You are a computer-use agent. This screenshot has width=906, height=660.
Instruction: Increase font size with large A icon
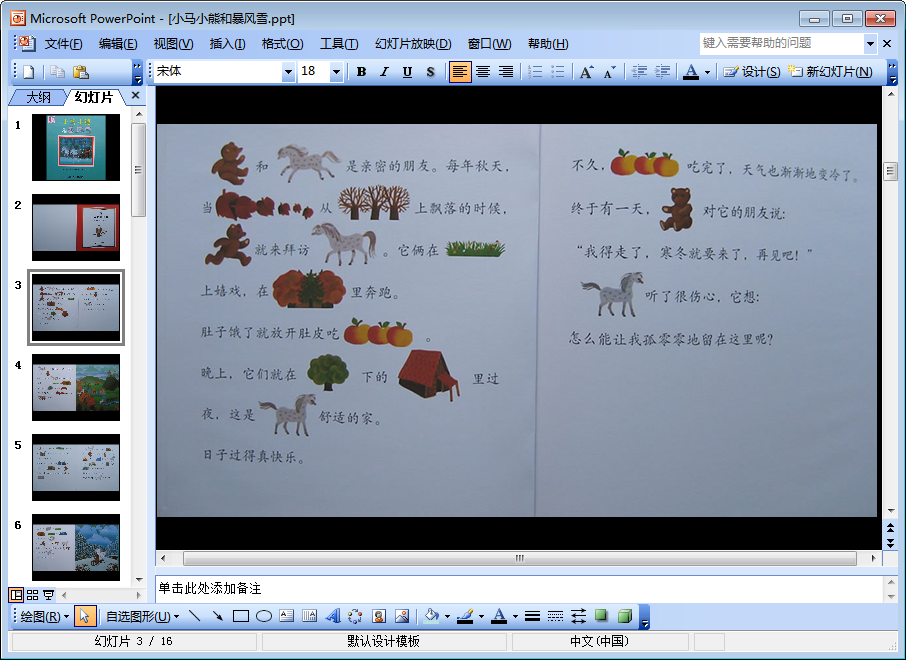[x=586, y=72]
